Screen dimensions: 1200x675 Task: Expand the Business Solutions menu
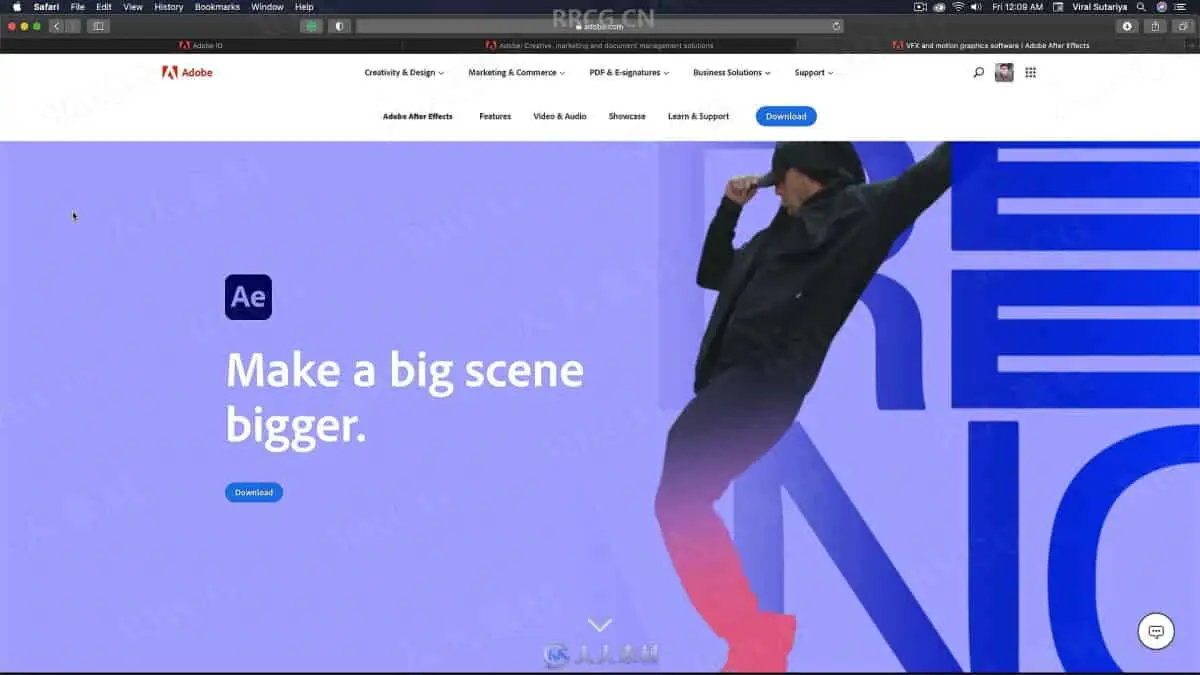tap(732, 72)
